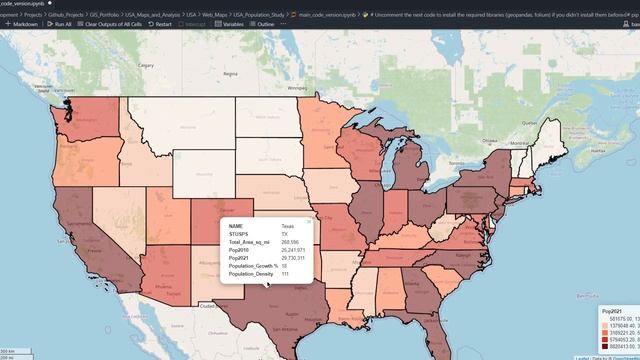
Task: Click the state of Wyoming on map
Action: (x=204, y=173)
